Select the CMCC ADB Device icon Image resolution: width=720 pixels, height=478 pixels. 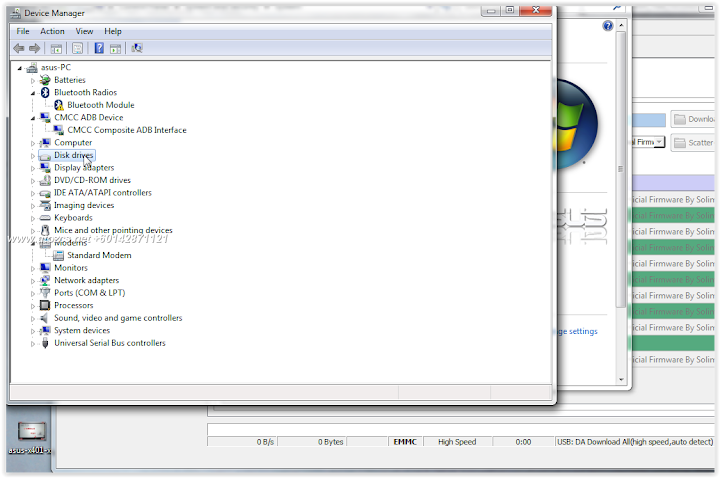tap(45, 118)
